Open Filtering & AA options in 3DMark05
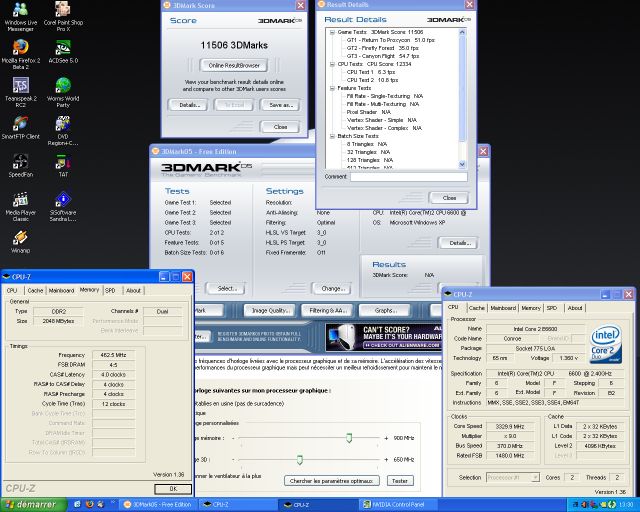The width and height of the screenshot is (640, 512). point(327,311)
